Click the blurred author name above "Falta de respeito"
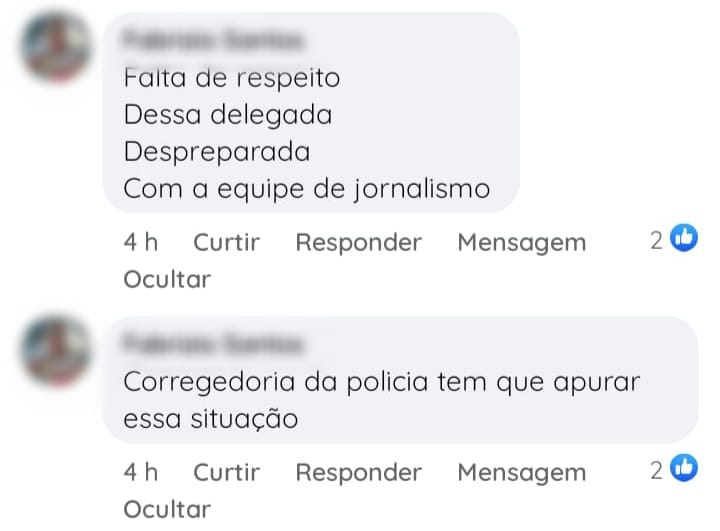The width and height of the screenshot is (720, 531). (x=212, y=41)
